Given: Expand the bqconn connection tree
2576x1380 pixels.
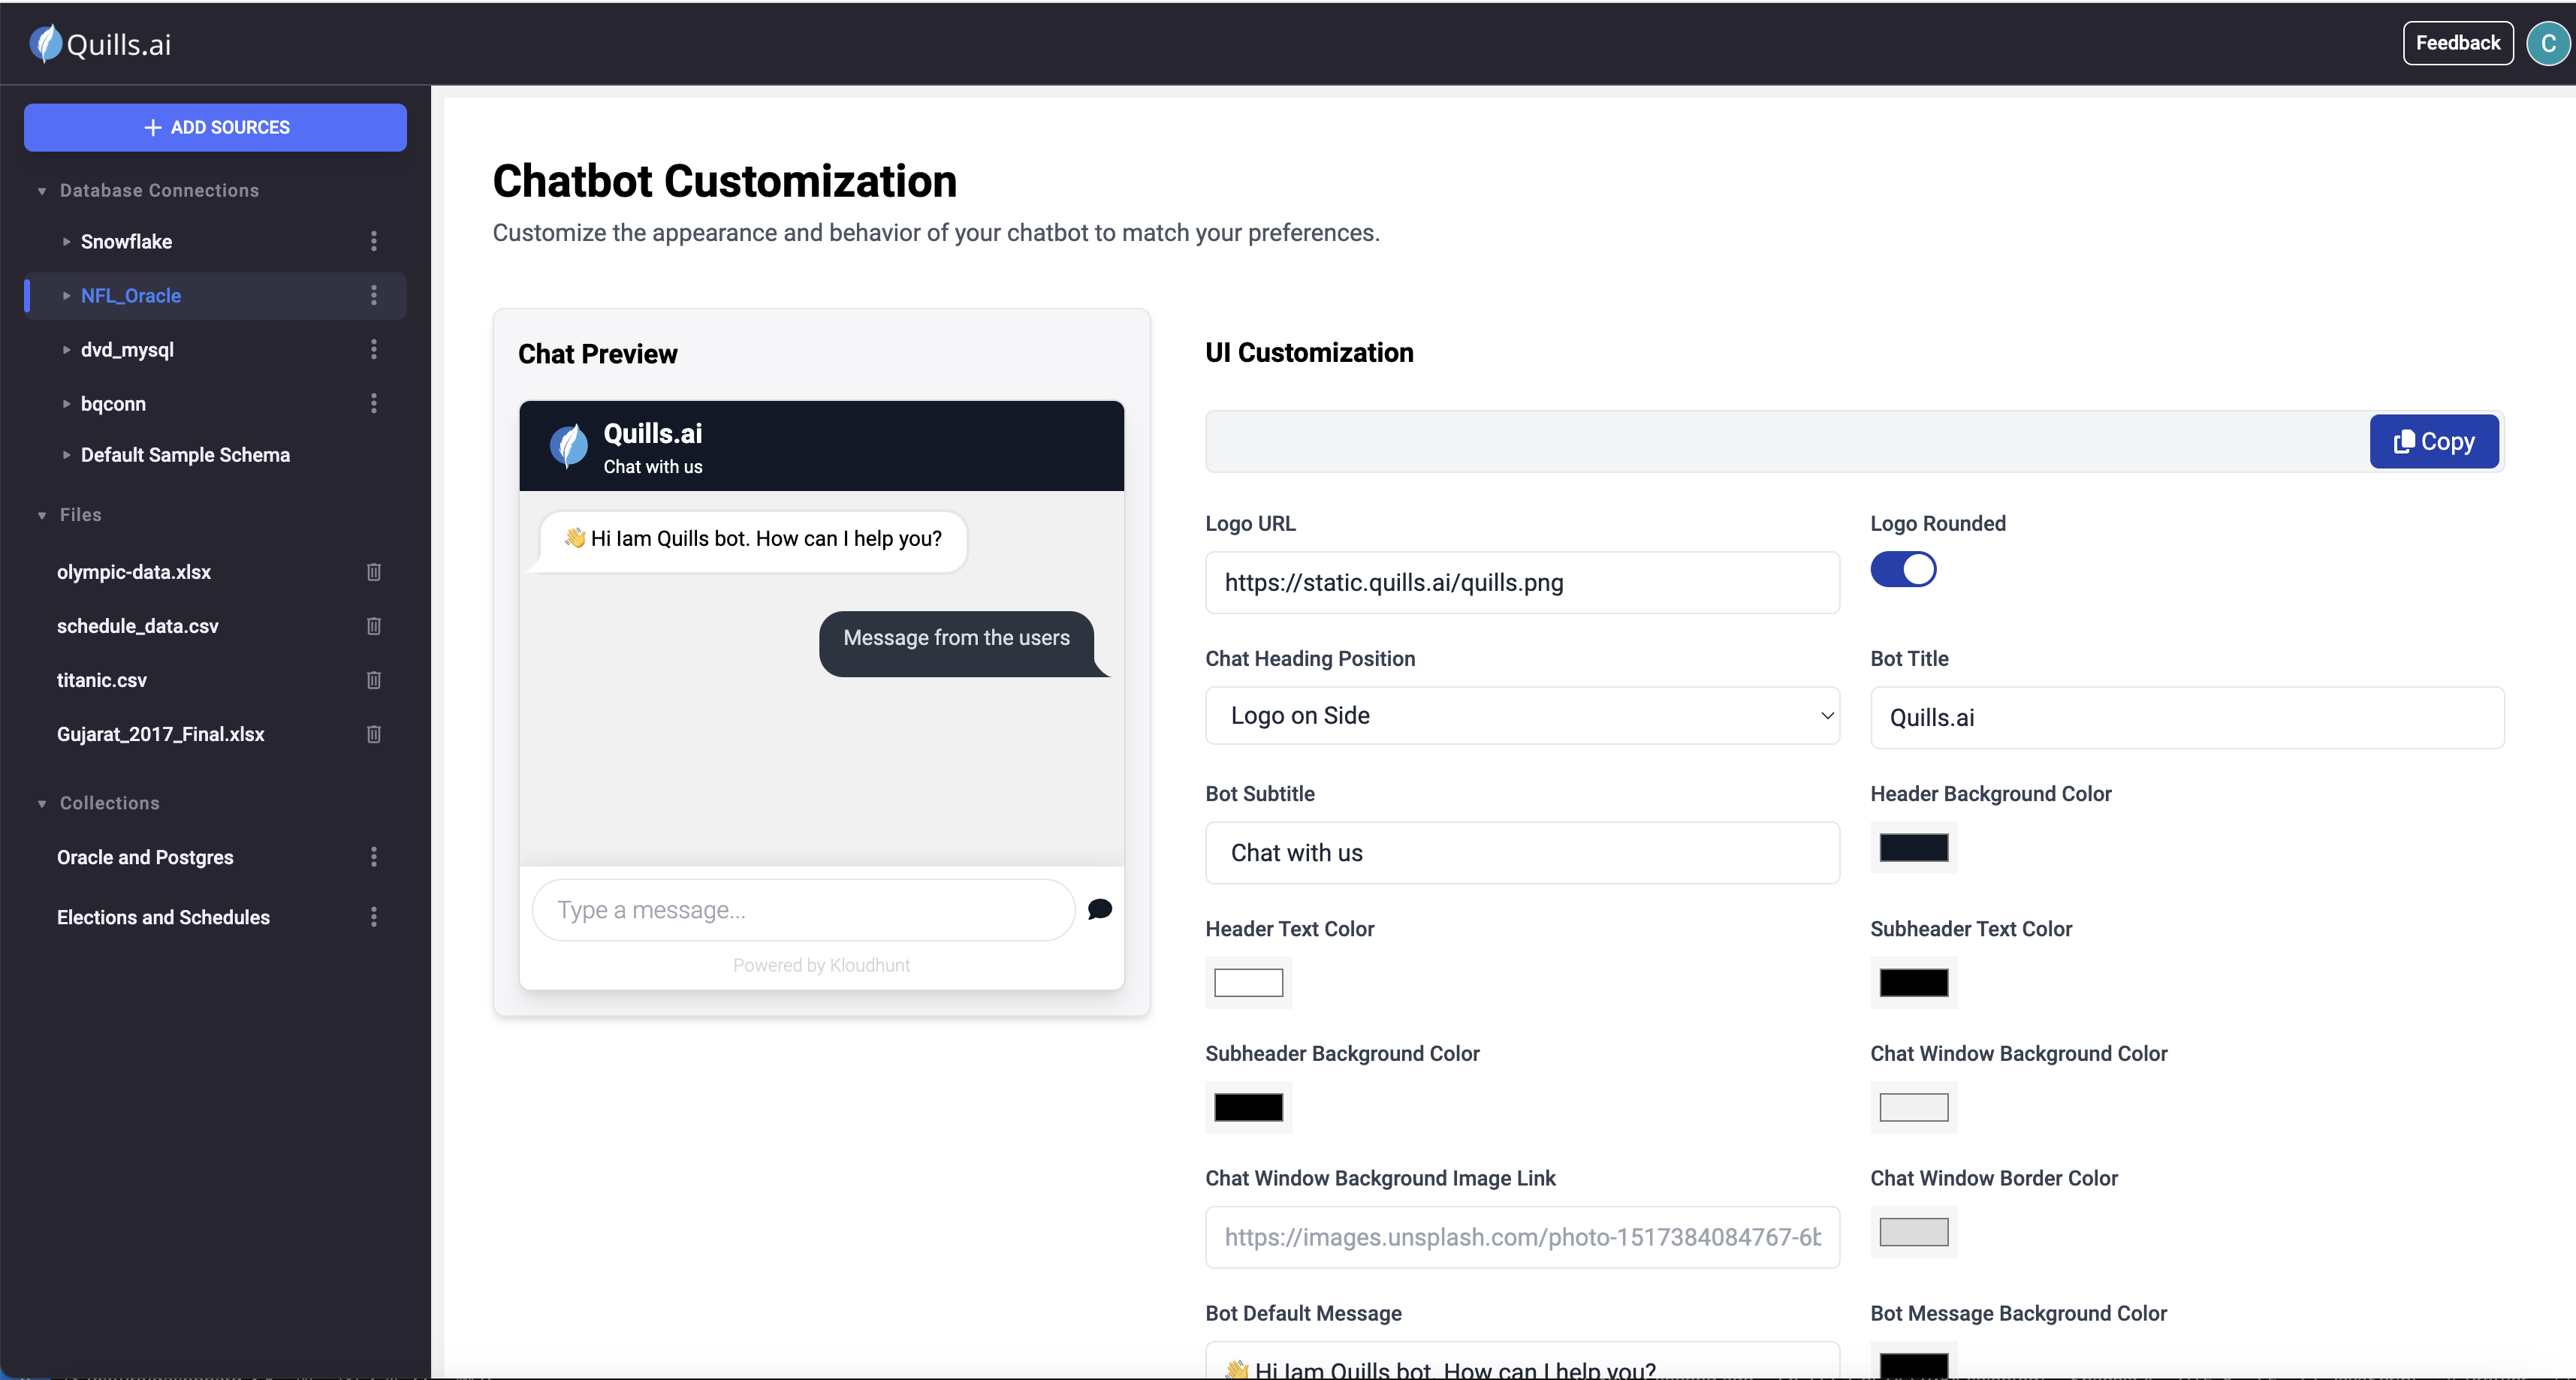Looking at the screenshot, I should pyautogui.click(x=67, y=404).
